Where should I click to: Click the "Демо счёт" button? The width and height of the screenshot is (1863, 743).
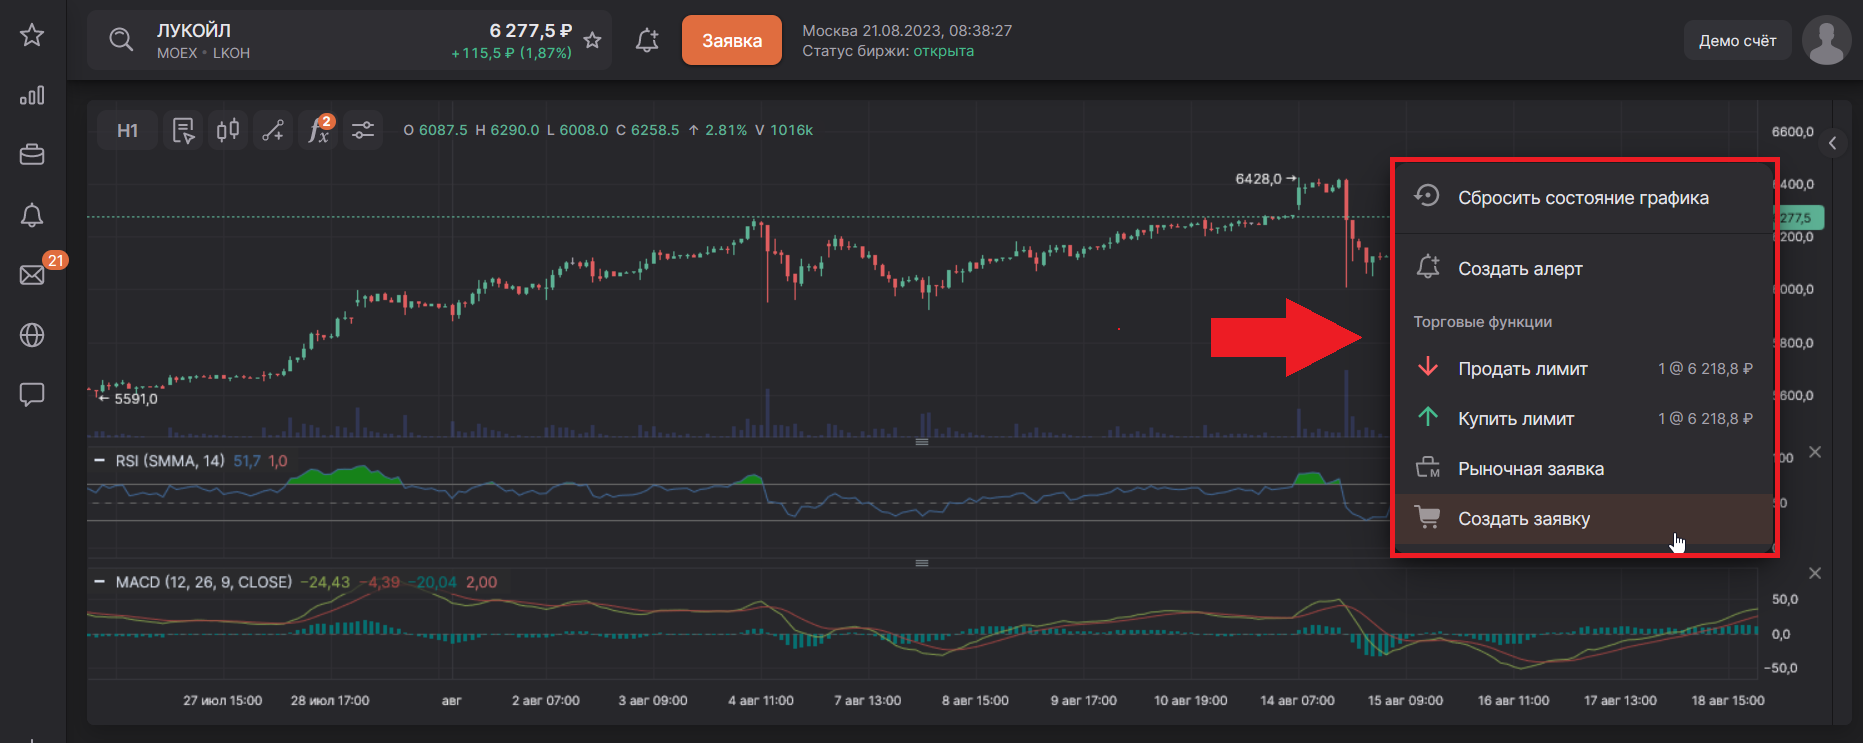[x=1737, y=41]
